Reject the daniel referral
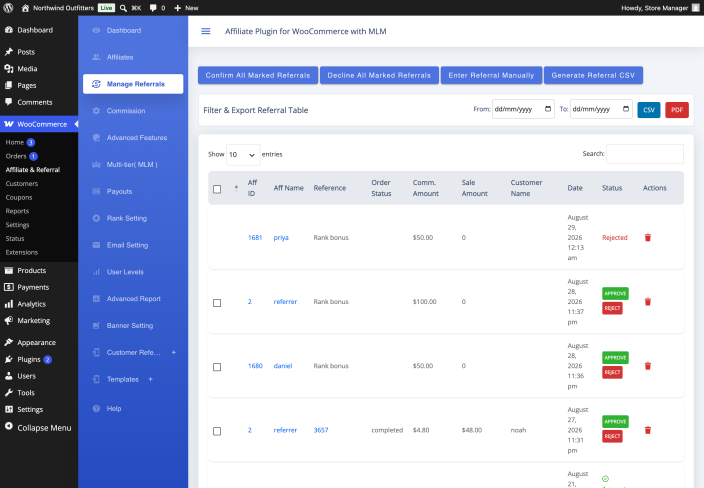The width and height of the screenshot is (704, 488). pyautogui.click(x=612, y=373)
